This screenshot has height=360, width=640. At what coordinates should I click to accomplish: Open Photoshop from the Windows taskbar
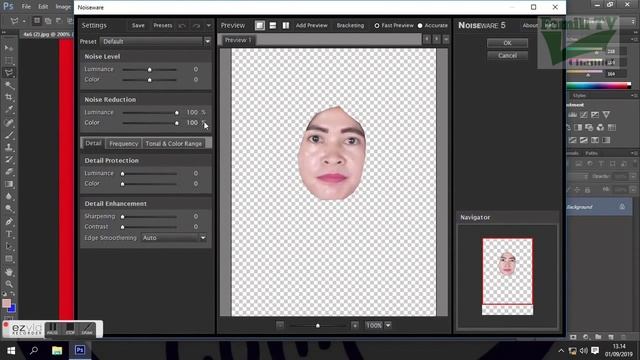click(x=80, y=350)
